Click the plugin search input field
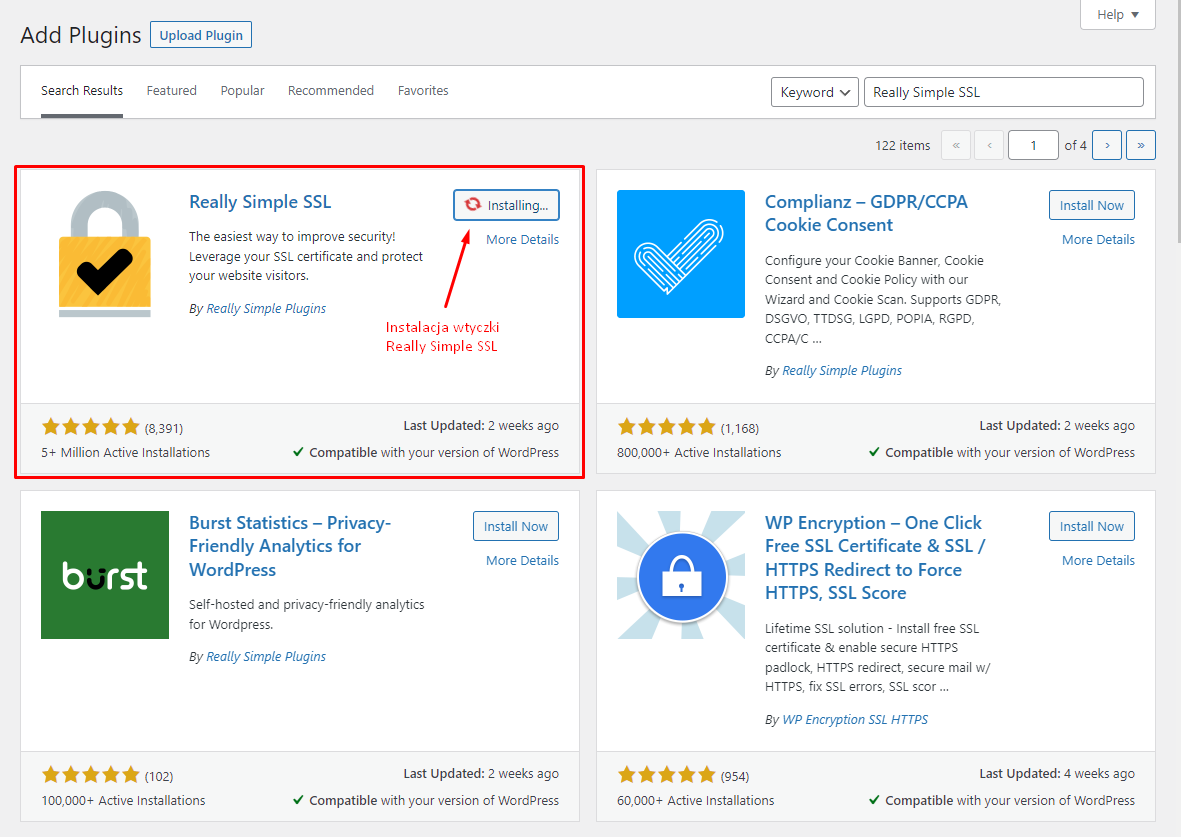Viewport: 1181px width, 837px height. pos(1003,92)
